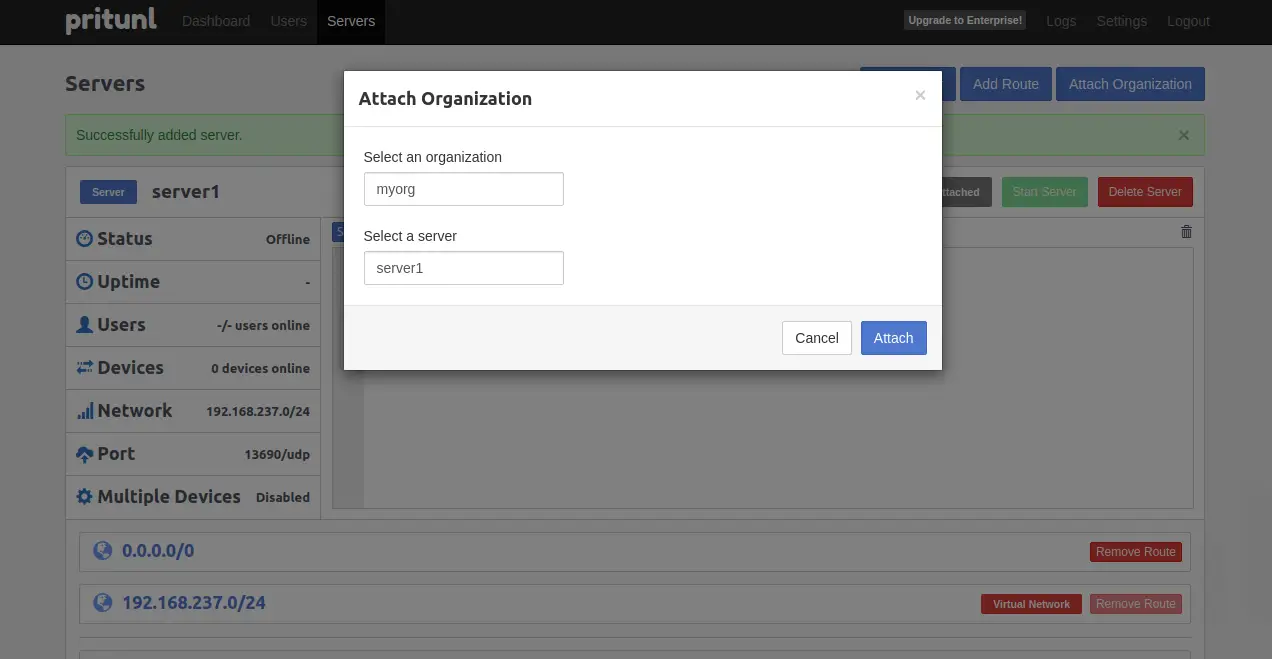Click the globe icon beside 0.0.0.0/0
The image size is (1272, 659).
tap(102, 551)
